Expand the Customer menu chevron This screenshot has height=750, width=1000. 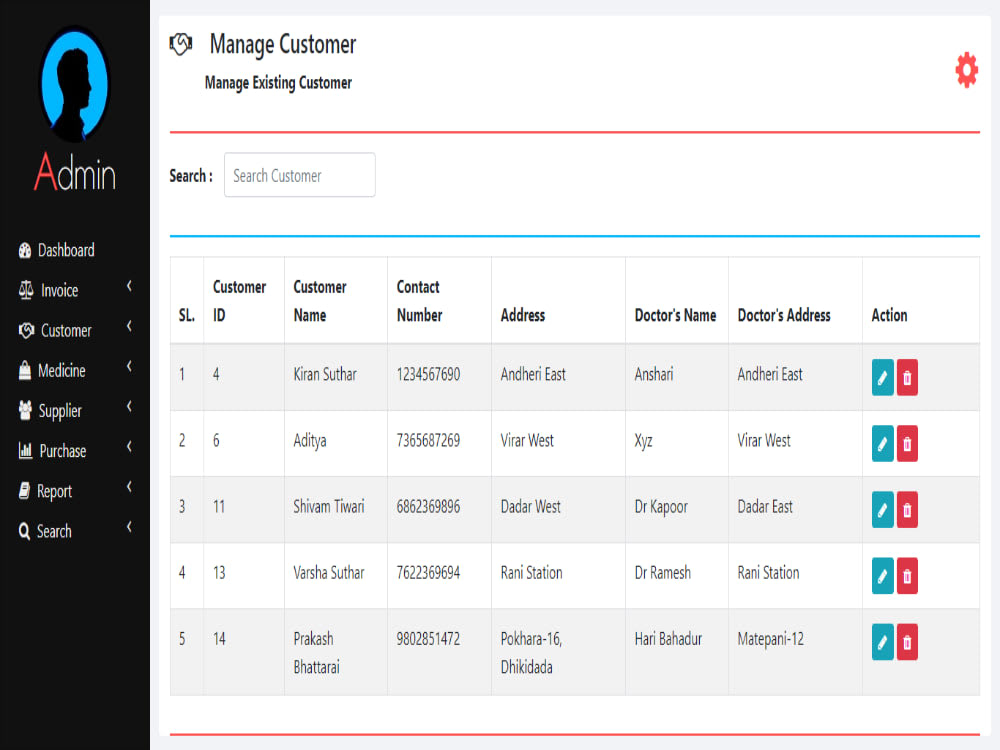tap(129, 326)
